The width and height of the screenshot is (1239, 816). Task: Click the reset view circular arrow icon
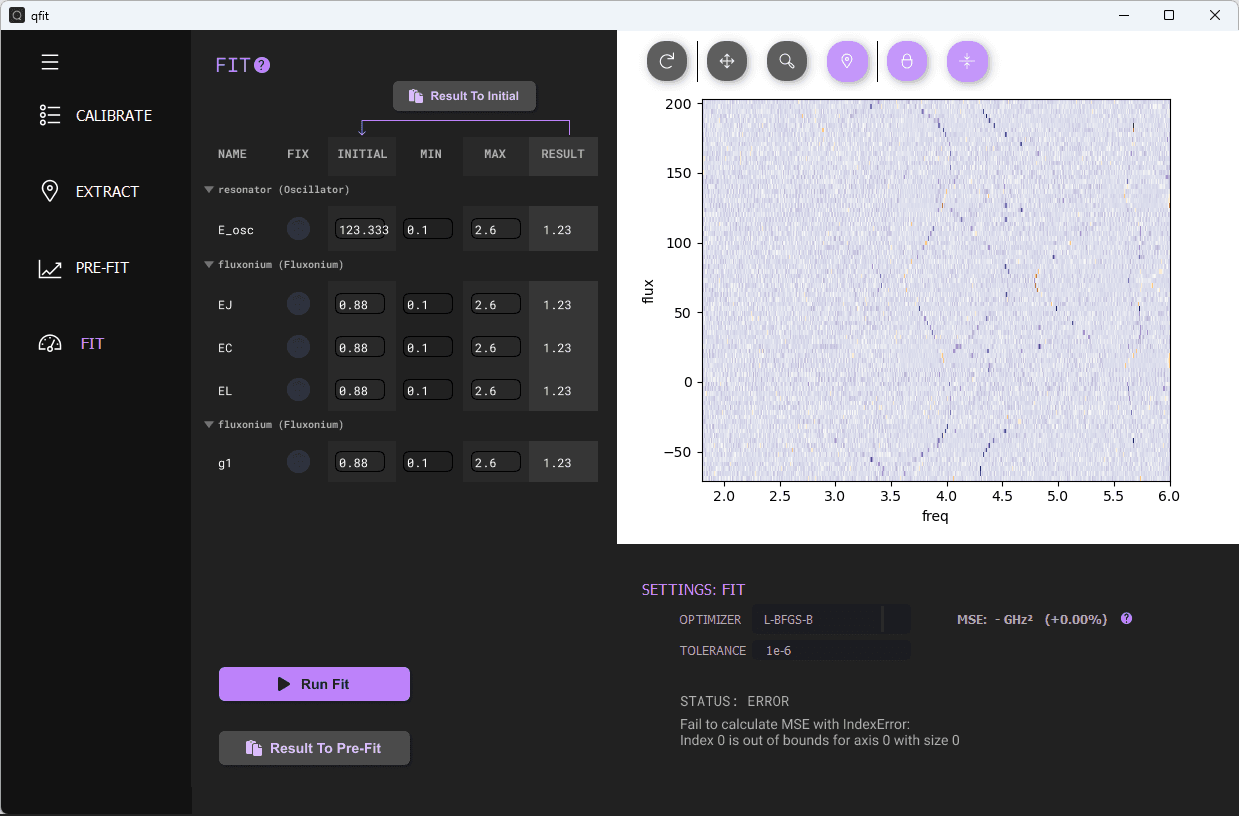[667, 62]
